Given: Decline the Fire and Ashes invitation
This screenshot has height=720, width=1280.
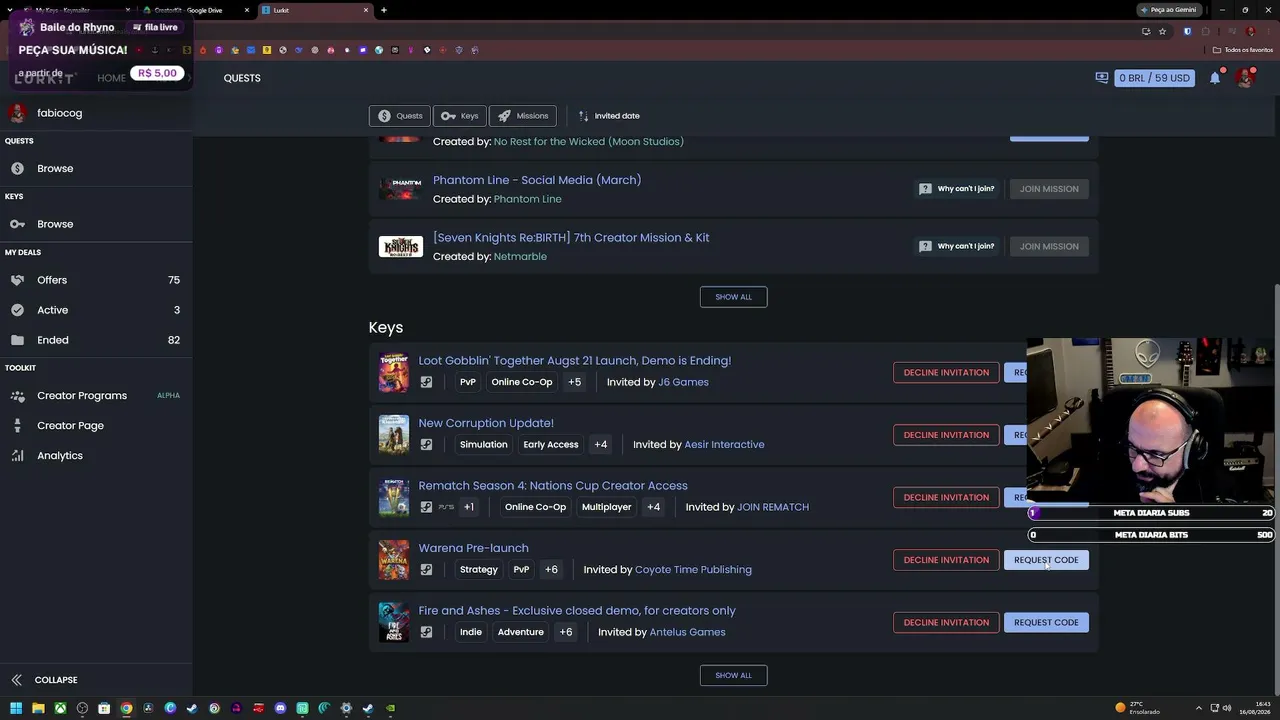Looking at the screenshot, I should (x=946, y=623).
